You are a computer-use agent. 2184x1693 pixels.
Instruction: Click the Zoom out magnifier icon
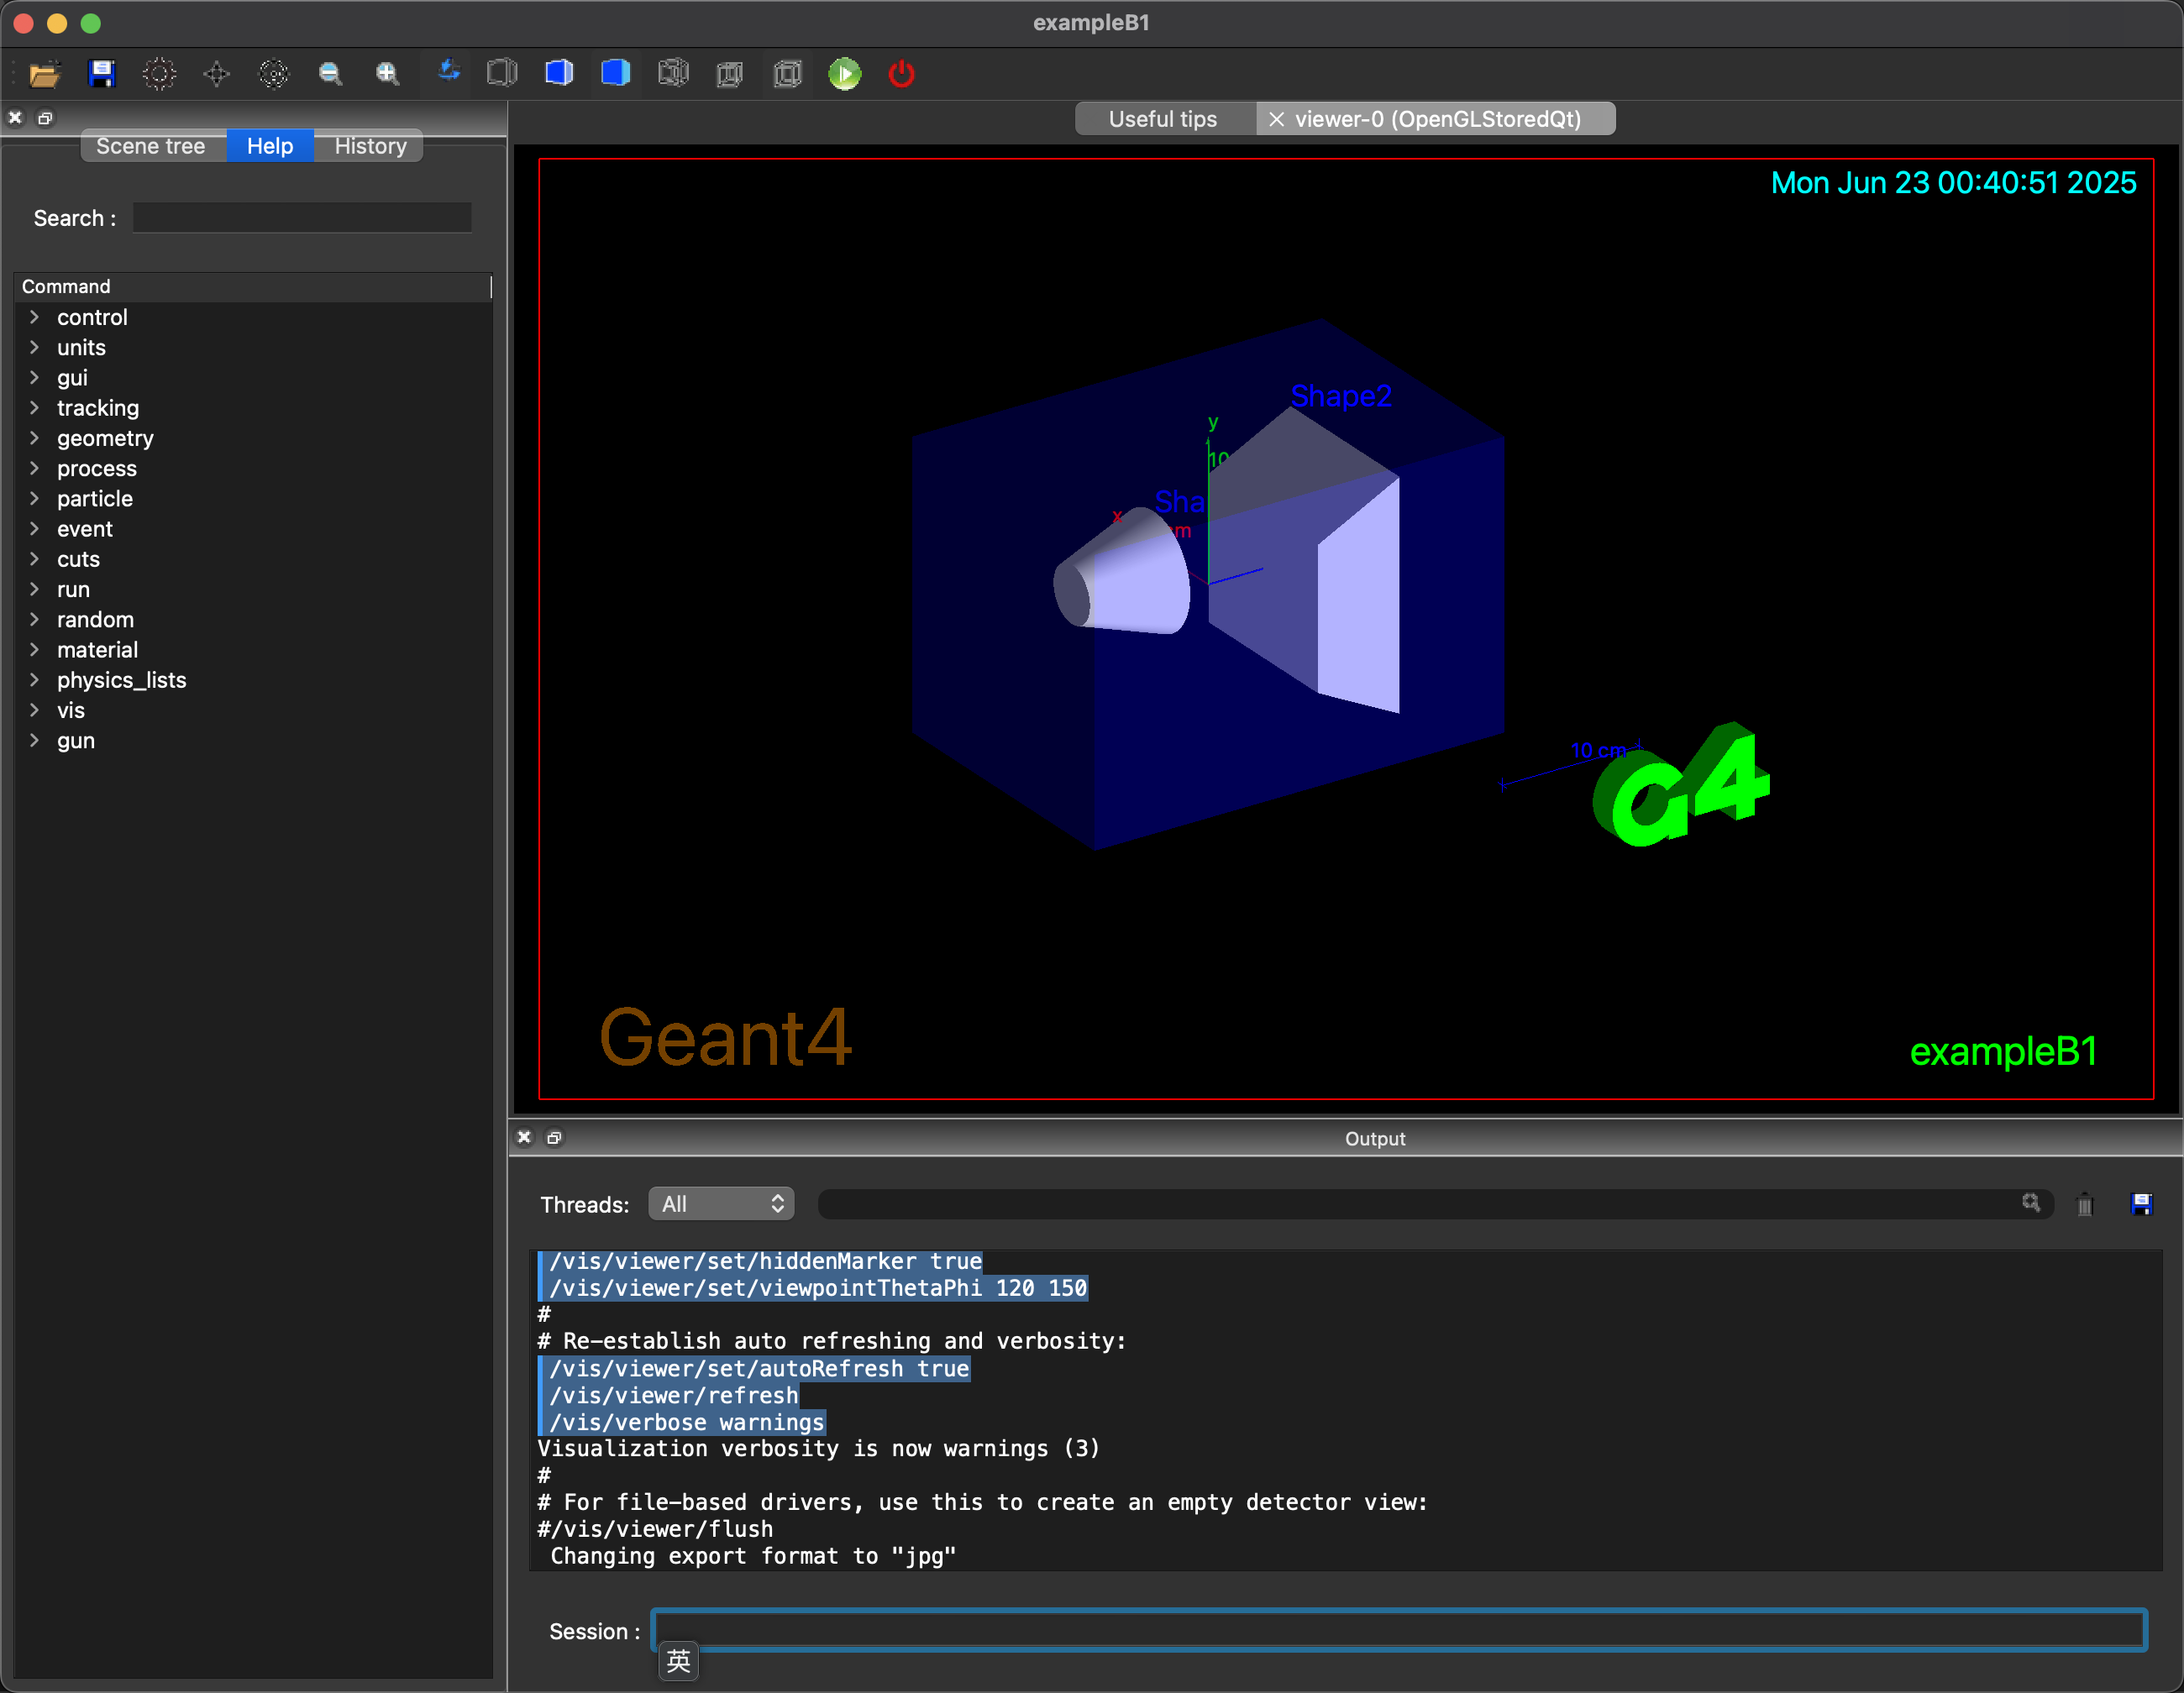pos(330,74)
